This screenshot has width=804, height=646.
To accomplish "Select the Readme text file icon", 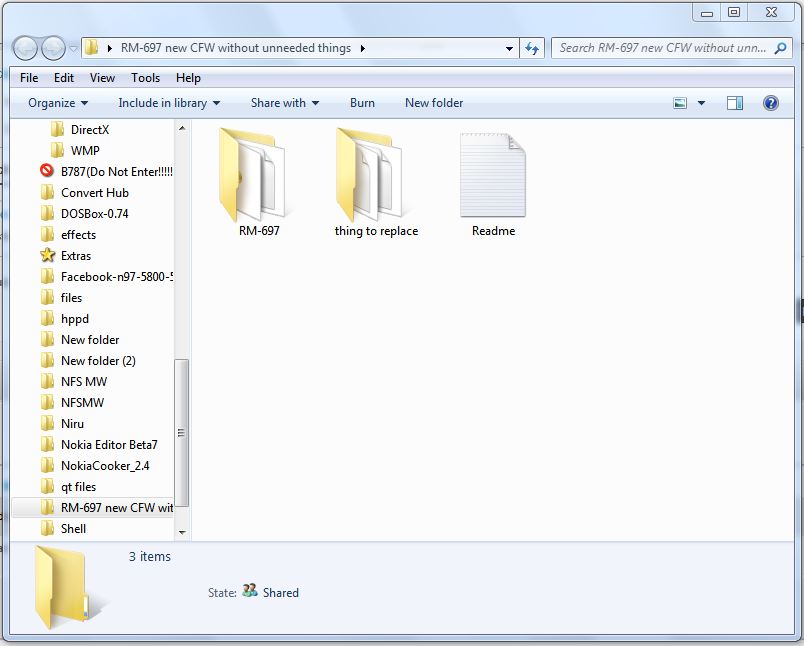I will (x=493, y=175).
